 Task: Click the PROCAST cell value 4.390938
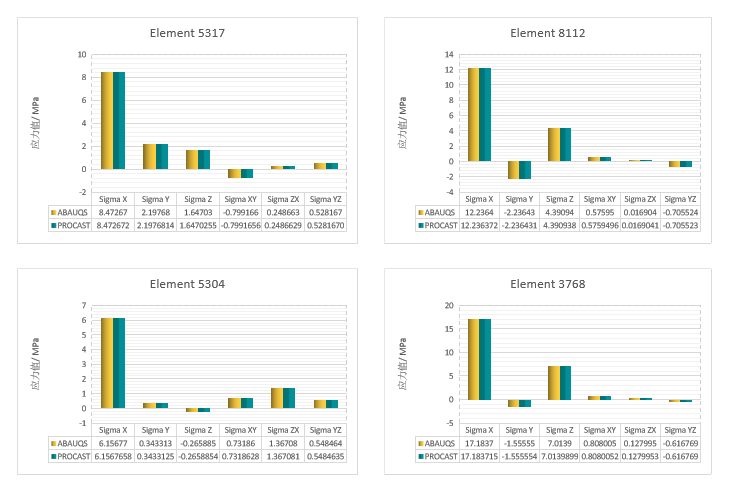click(x=560, y=225)
